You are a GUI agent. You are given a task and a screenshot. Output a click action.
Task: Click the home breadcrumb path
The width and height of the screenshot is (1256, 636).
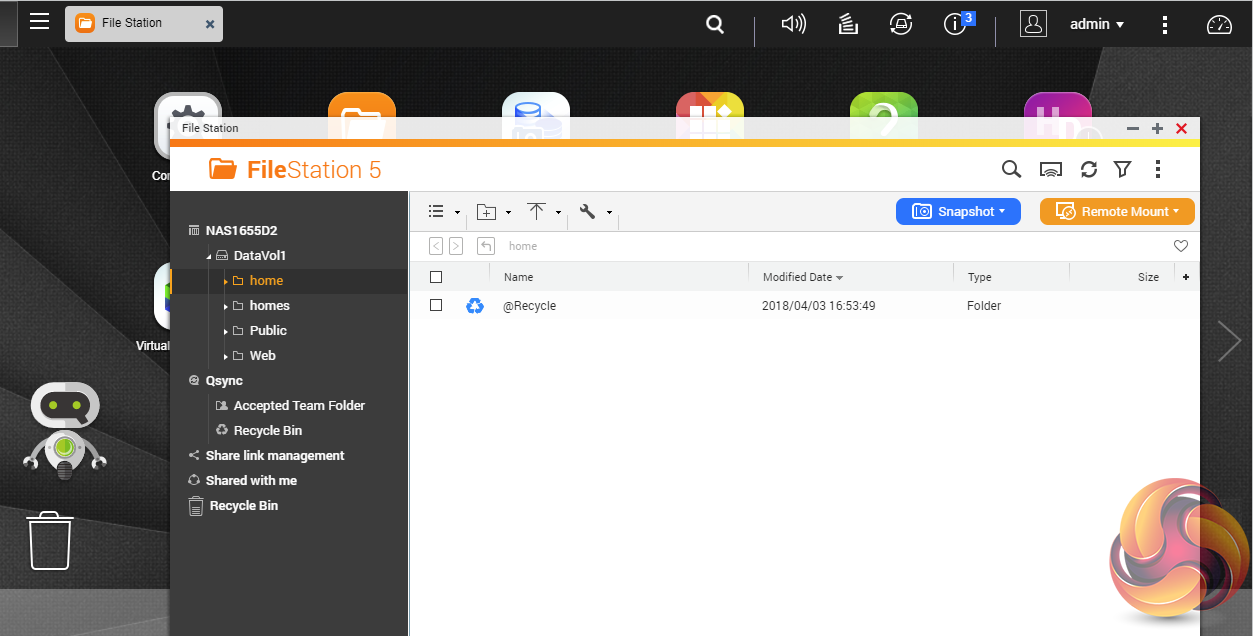(523, 246)
